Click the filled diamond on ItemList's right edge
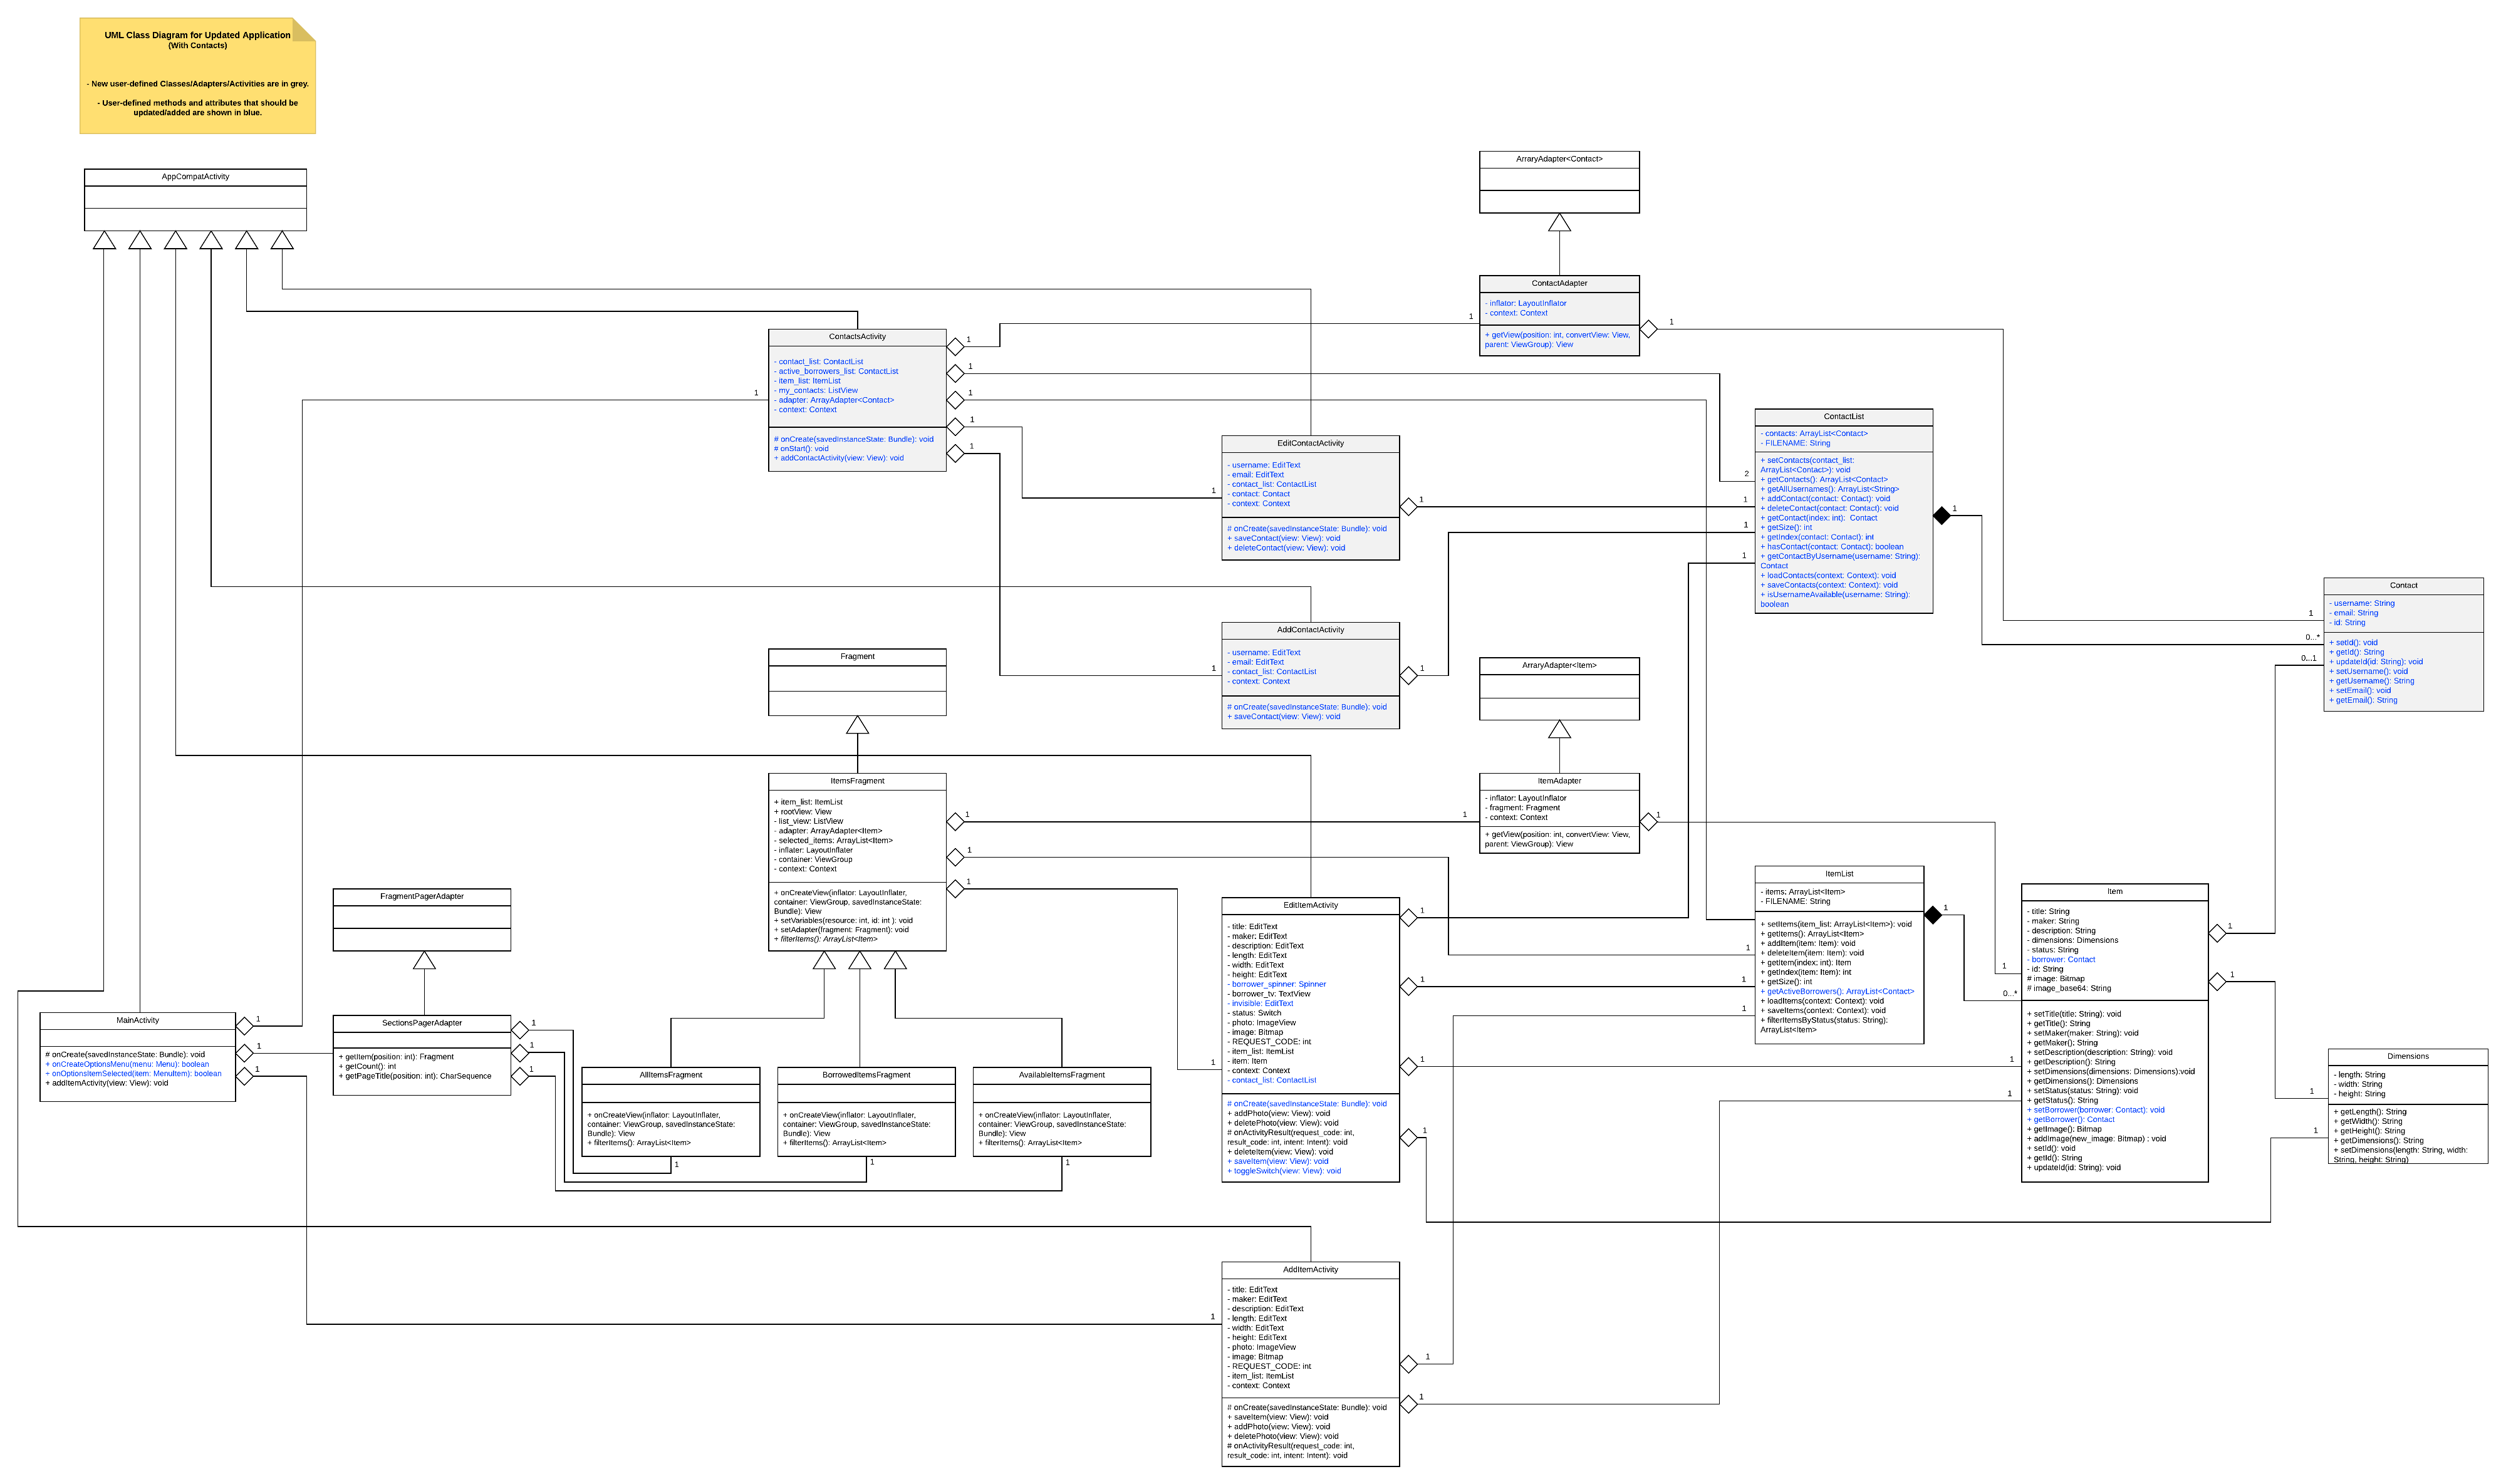The width and height of the screenshot is (2506, 1484). [1933, 914]
